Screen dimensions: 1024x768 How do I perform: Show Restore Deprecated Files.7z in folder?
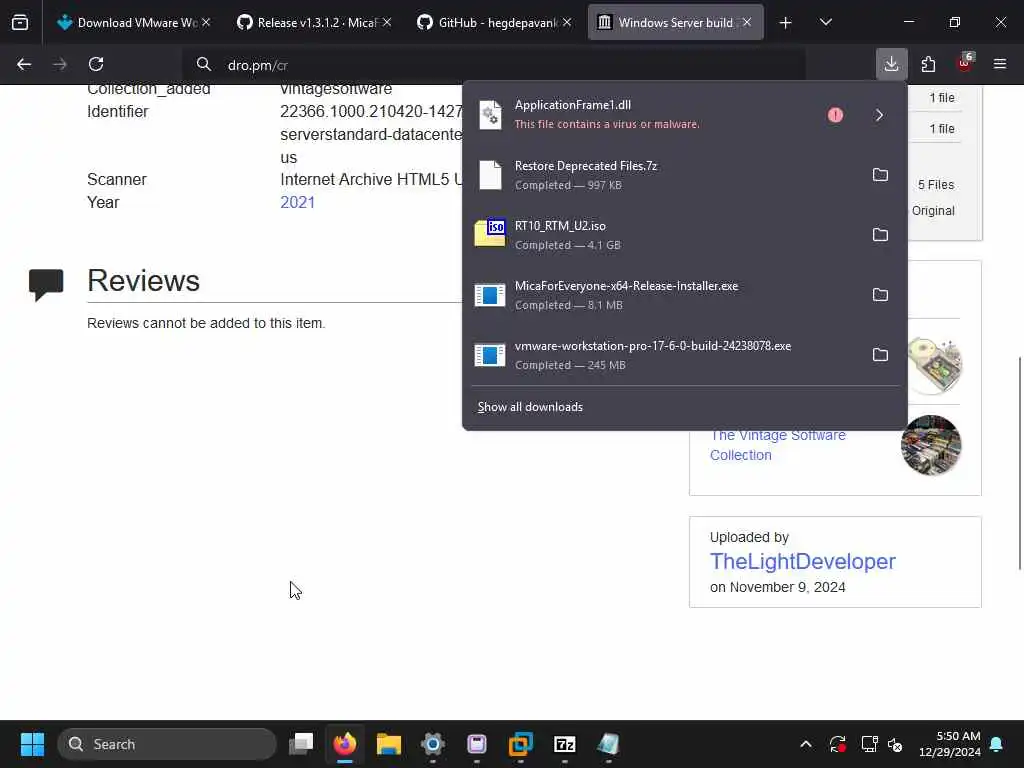coord(880,174)
